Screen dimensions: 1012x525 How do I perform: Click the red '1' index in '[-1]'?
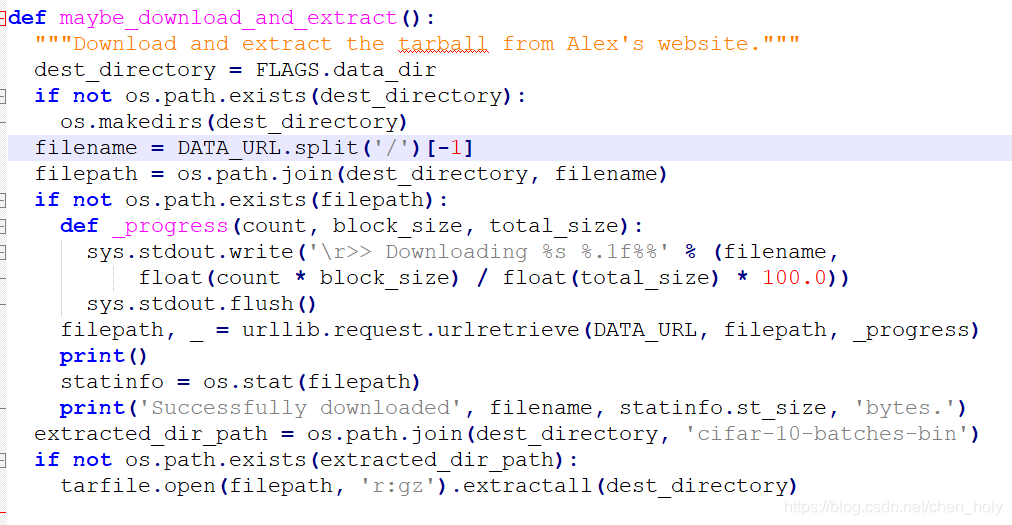click(x=456, y=148)
